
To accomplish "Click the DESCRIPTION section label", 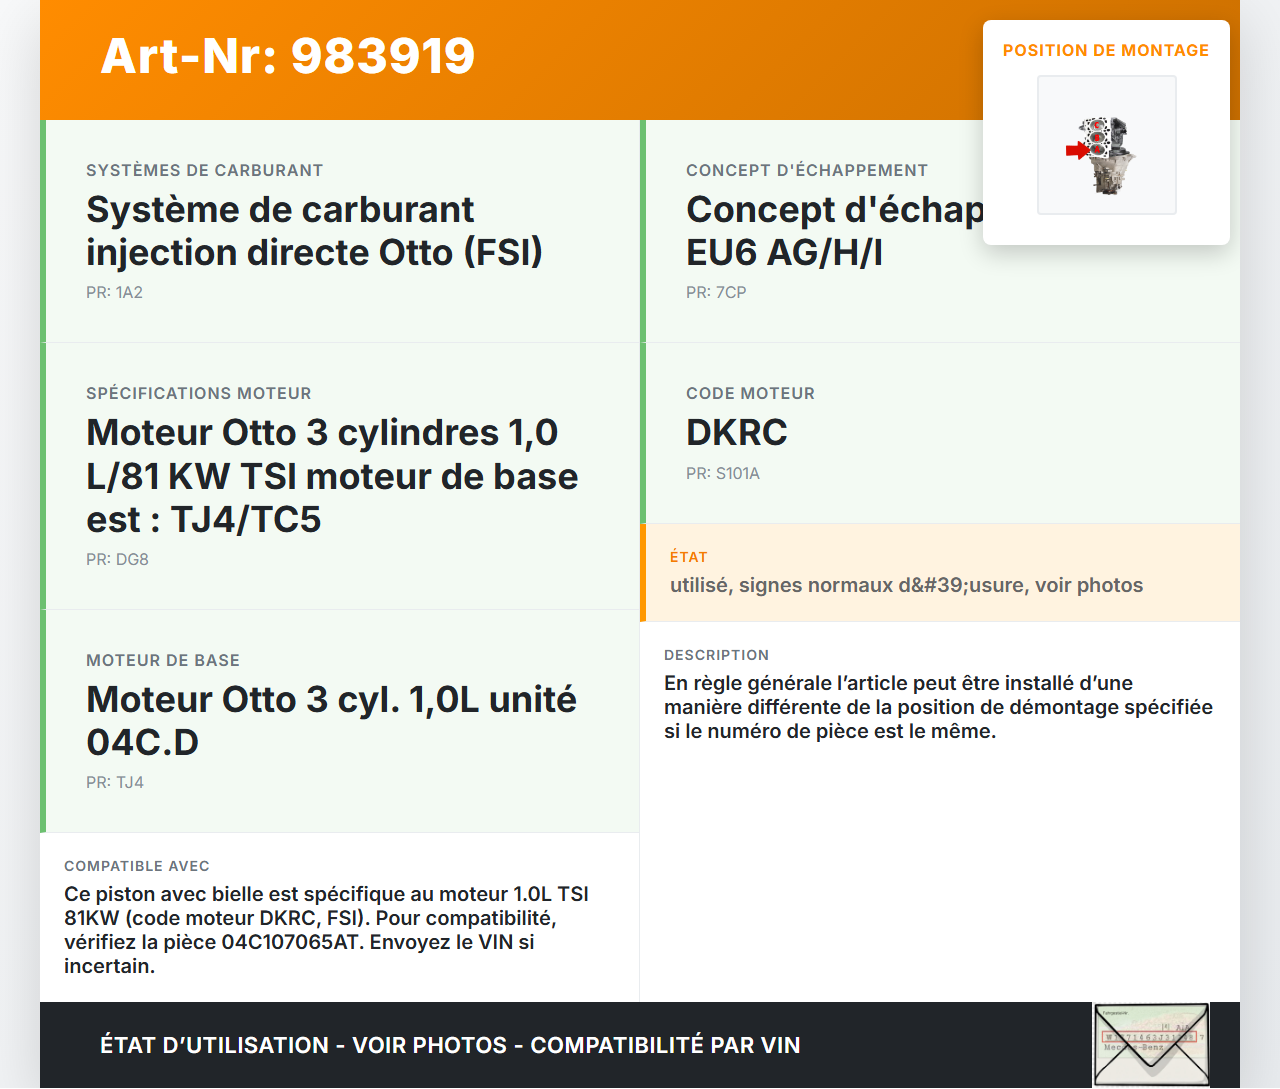I will pos(716,655).
